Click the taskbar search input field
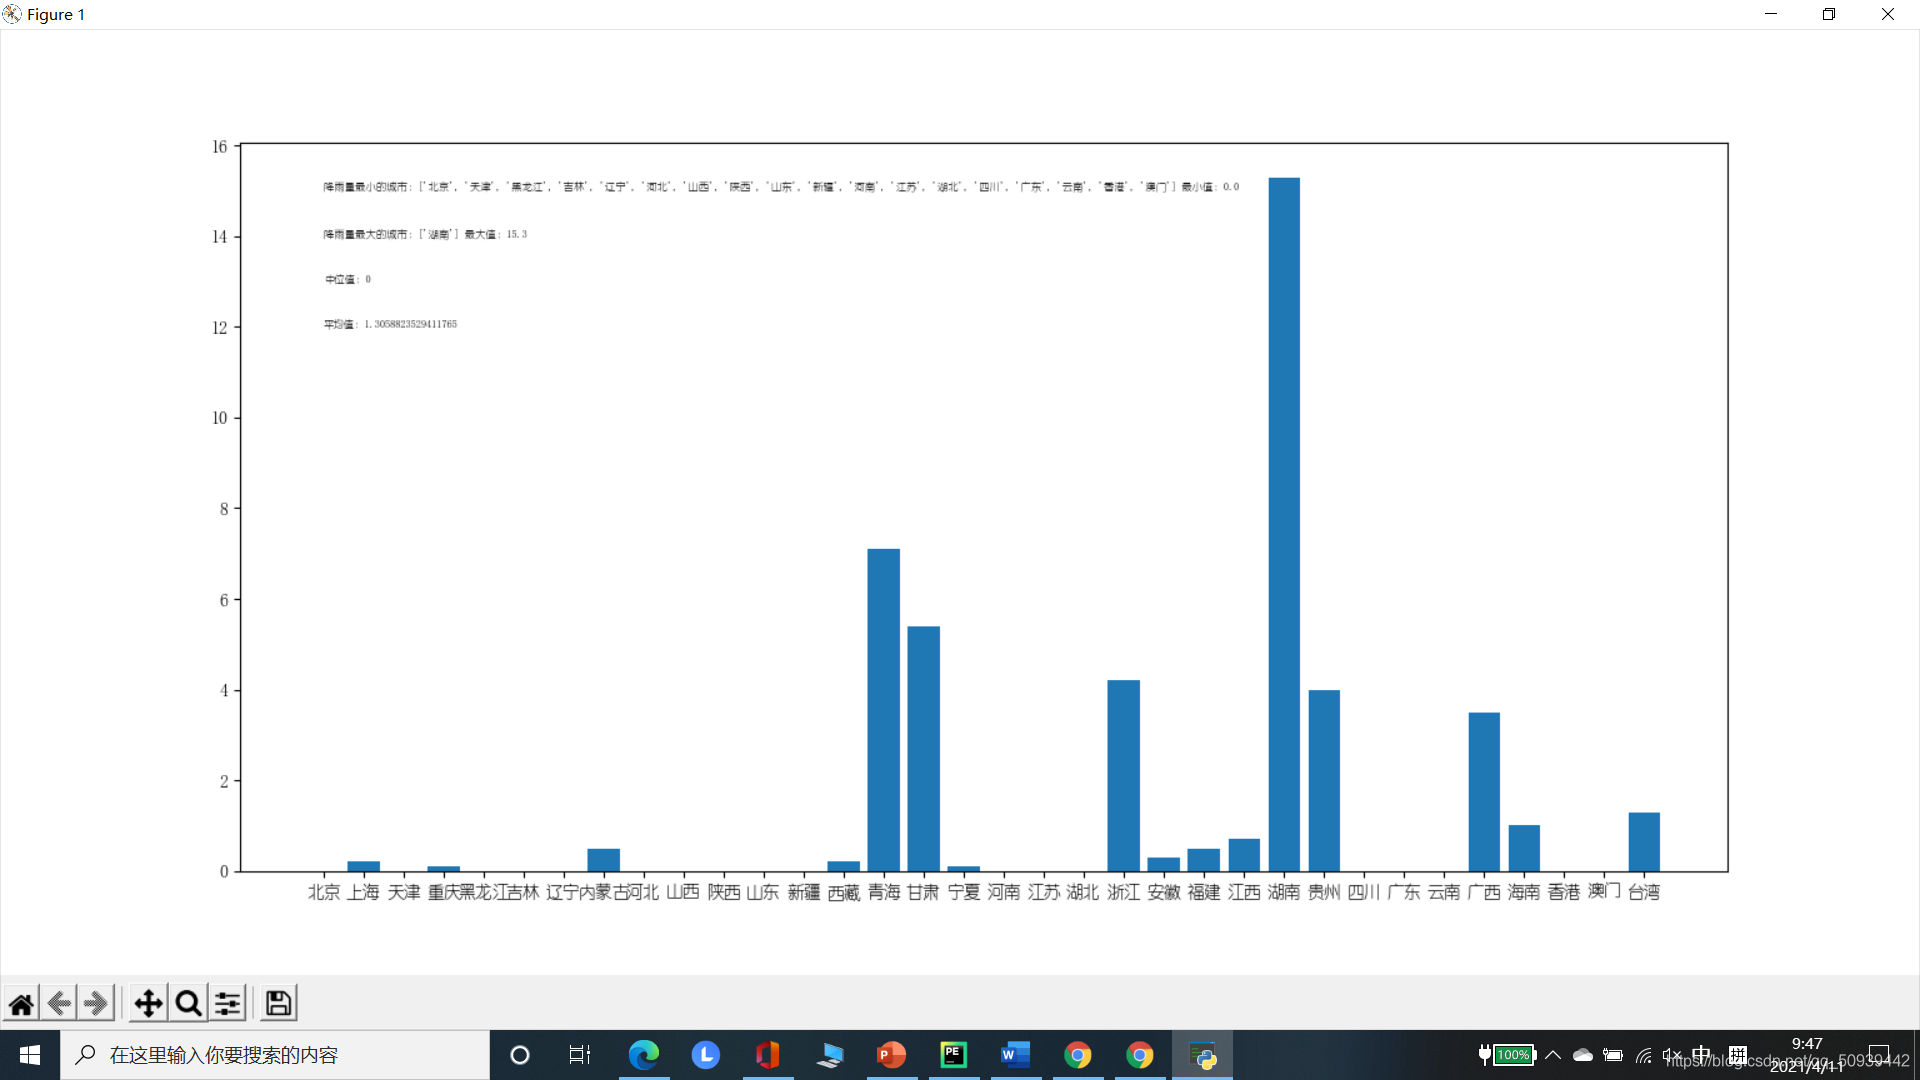This screenshot has width=1920, height=1080. pos(275,1055)
